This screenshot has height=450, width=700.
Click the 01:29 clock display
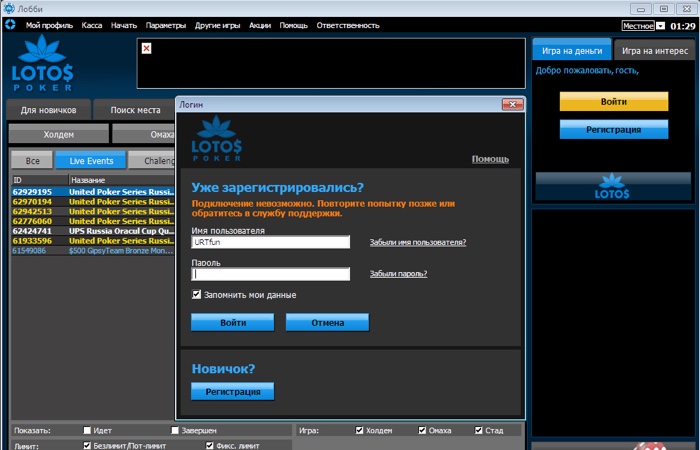[x=683, y=26]
